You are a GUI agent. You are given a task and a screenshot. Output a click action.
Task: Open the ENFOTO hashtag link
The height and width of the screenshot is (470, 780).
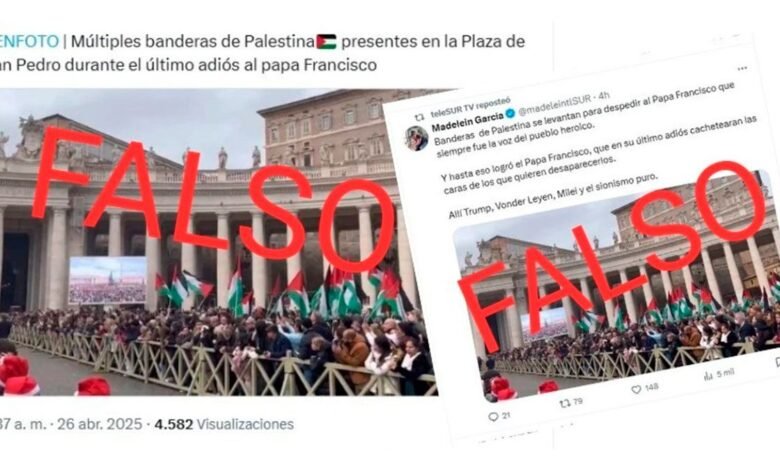pyautogui.click(x=29, y=41)
